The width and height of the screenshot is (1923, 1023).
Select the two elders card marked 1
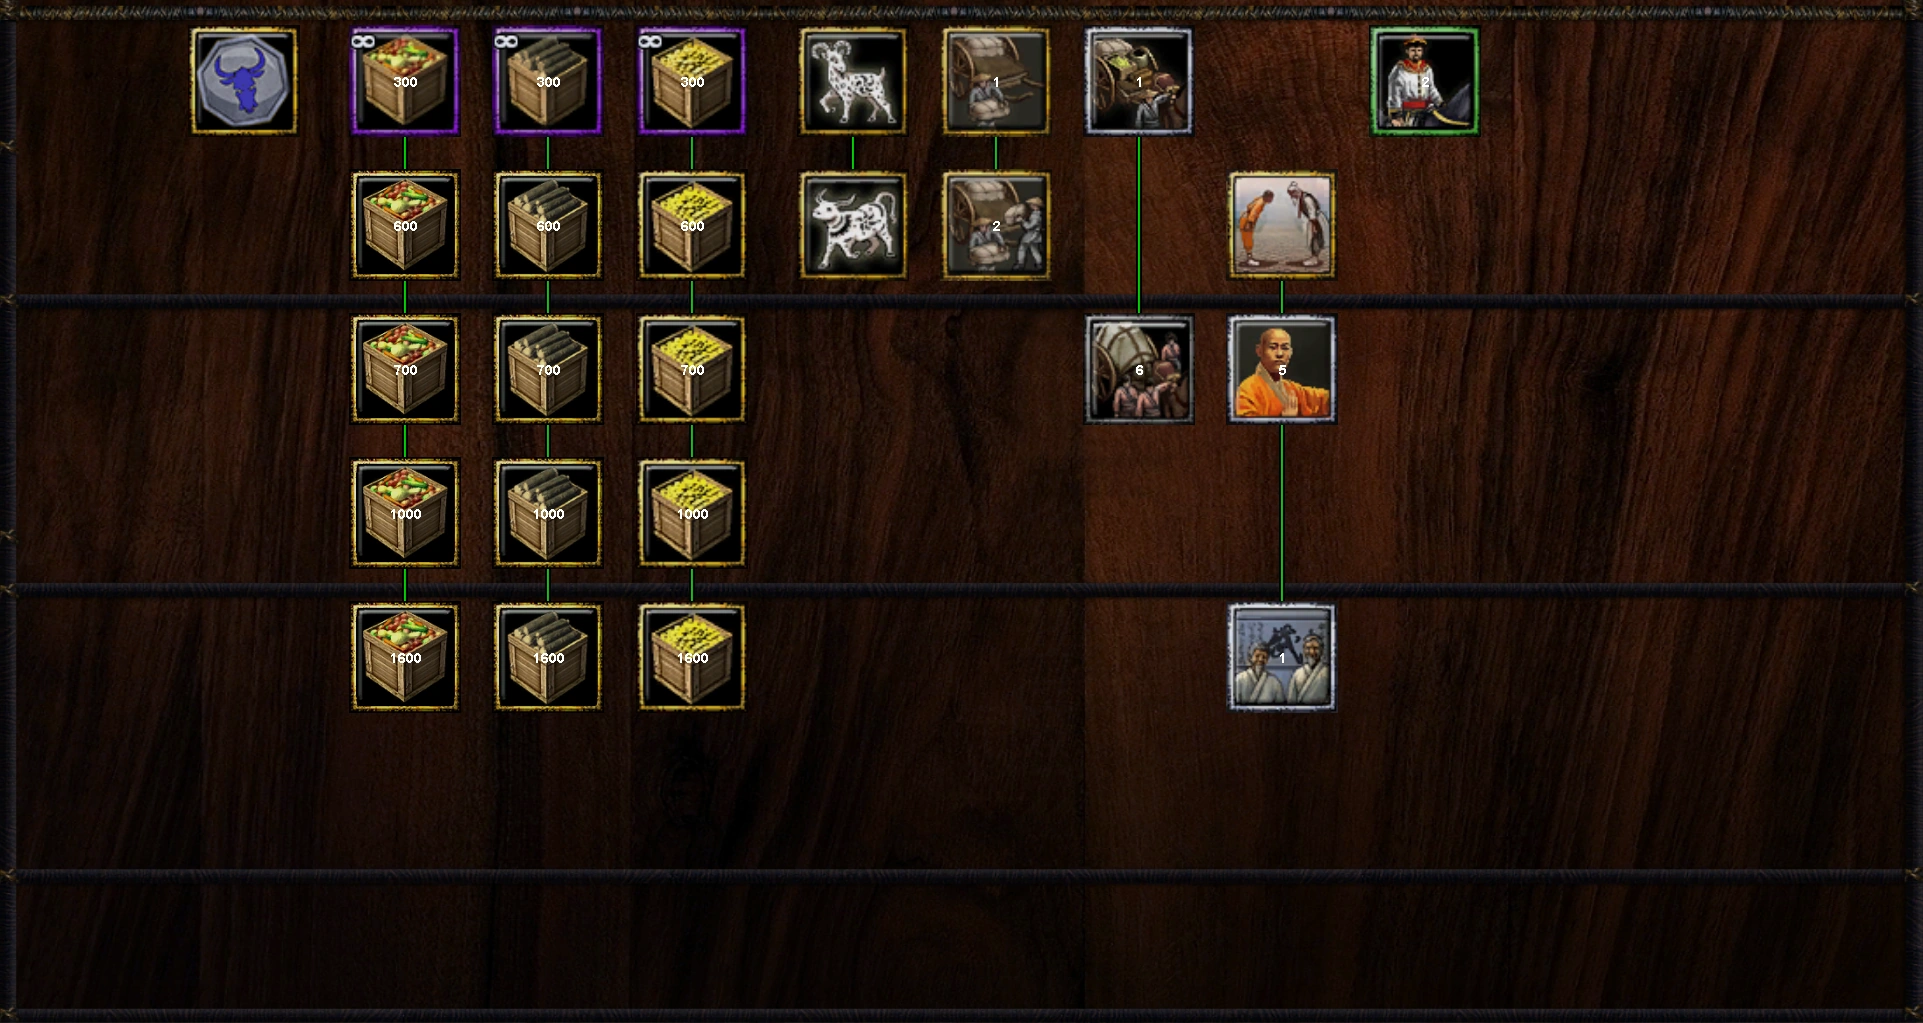(1282, 657)
